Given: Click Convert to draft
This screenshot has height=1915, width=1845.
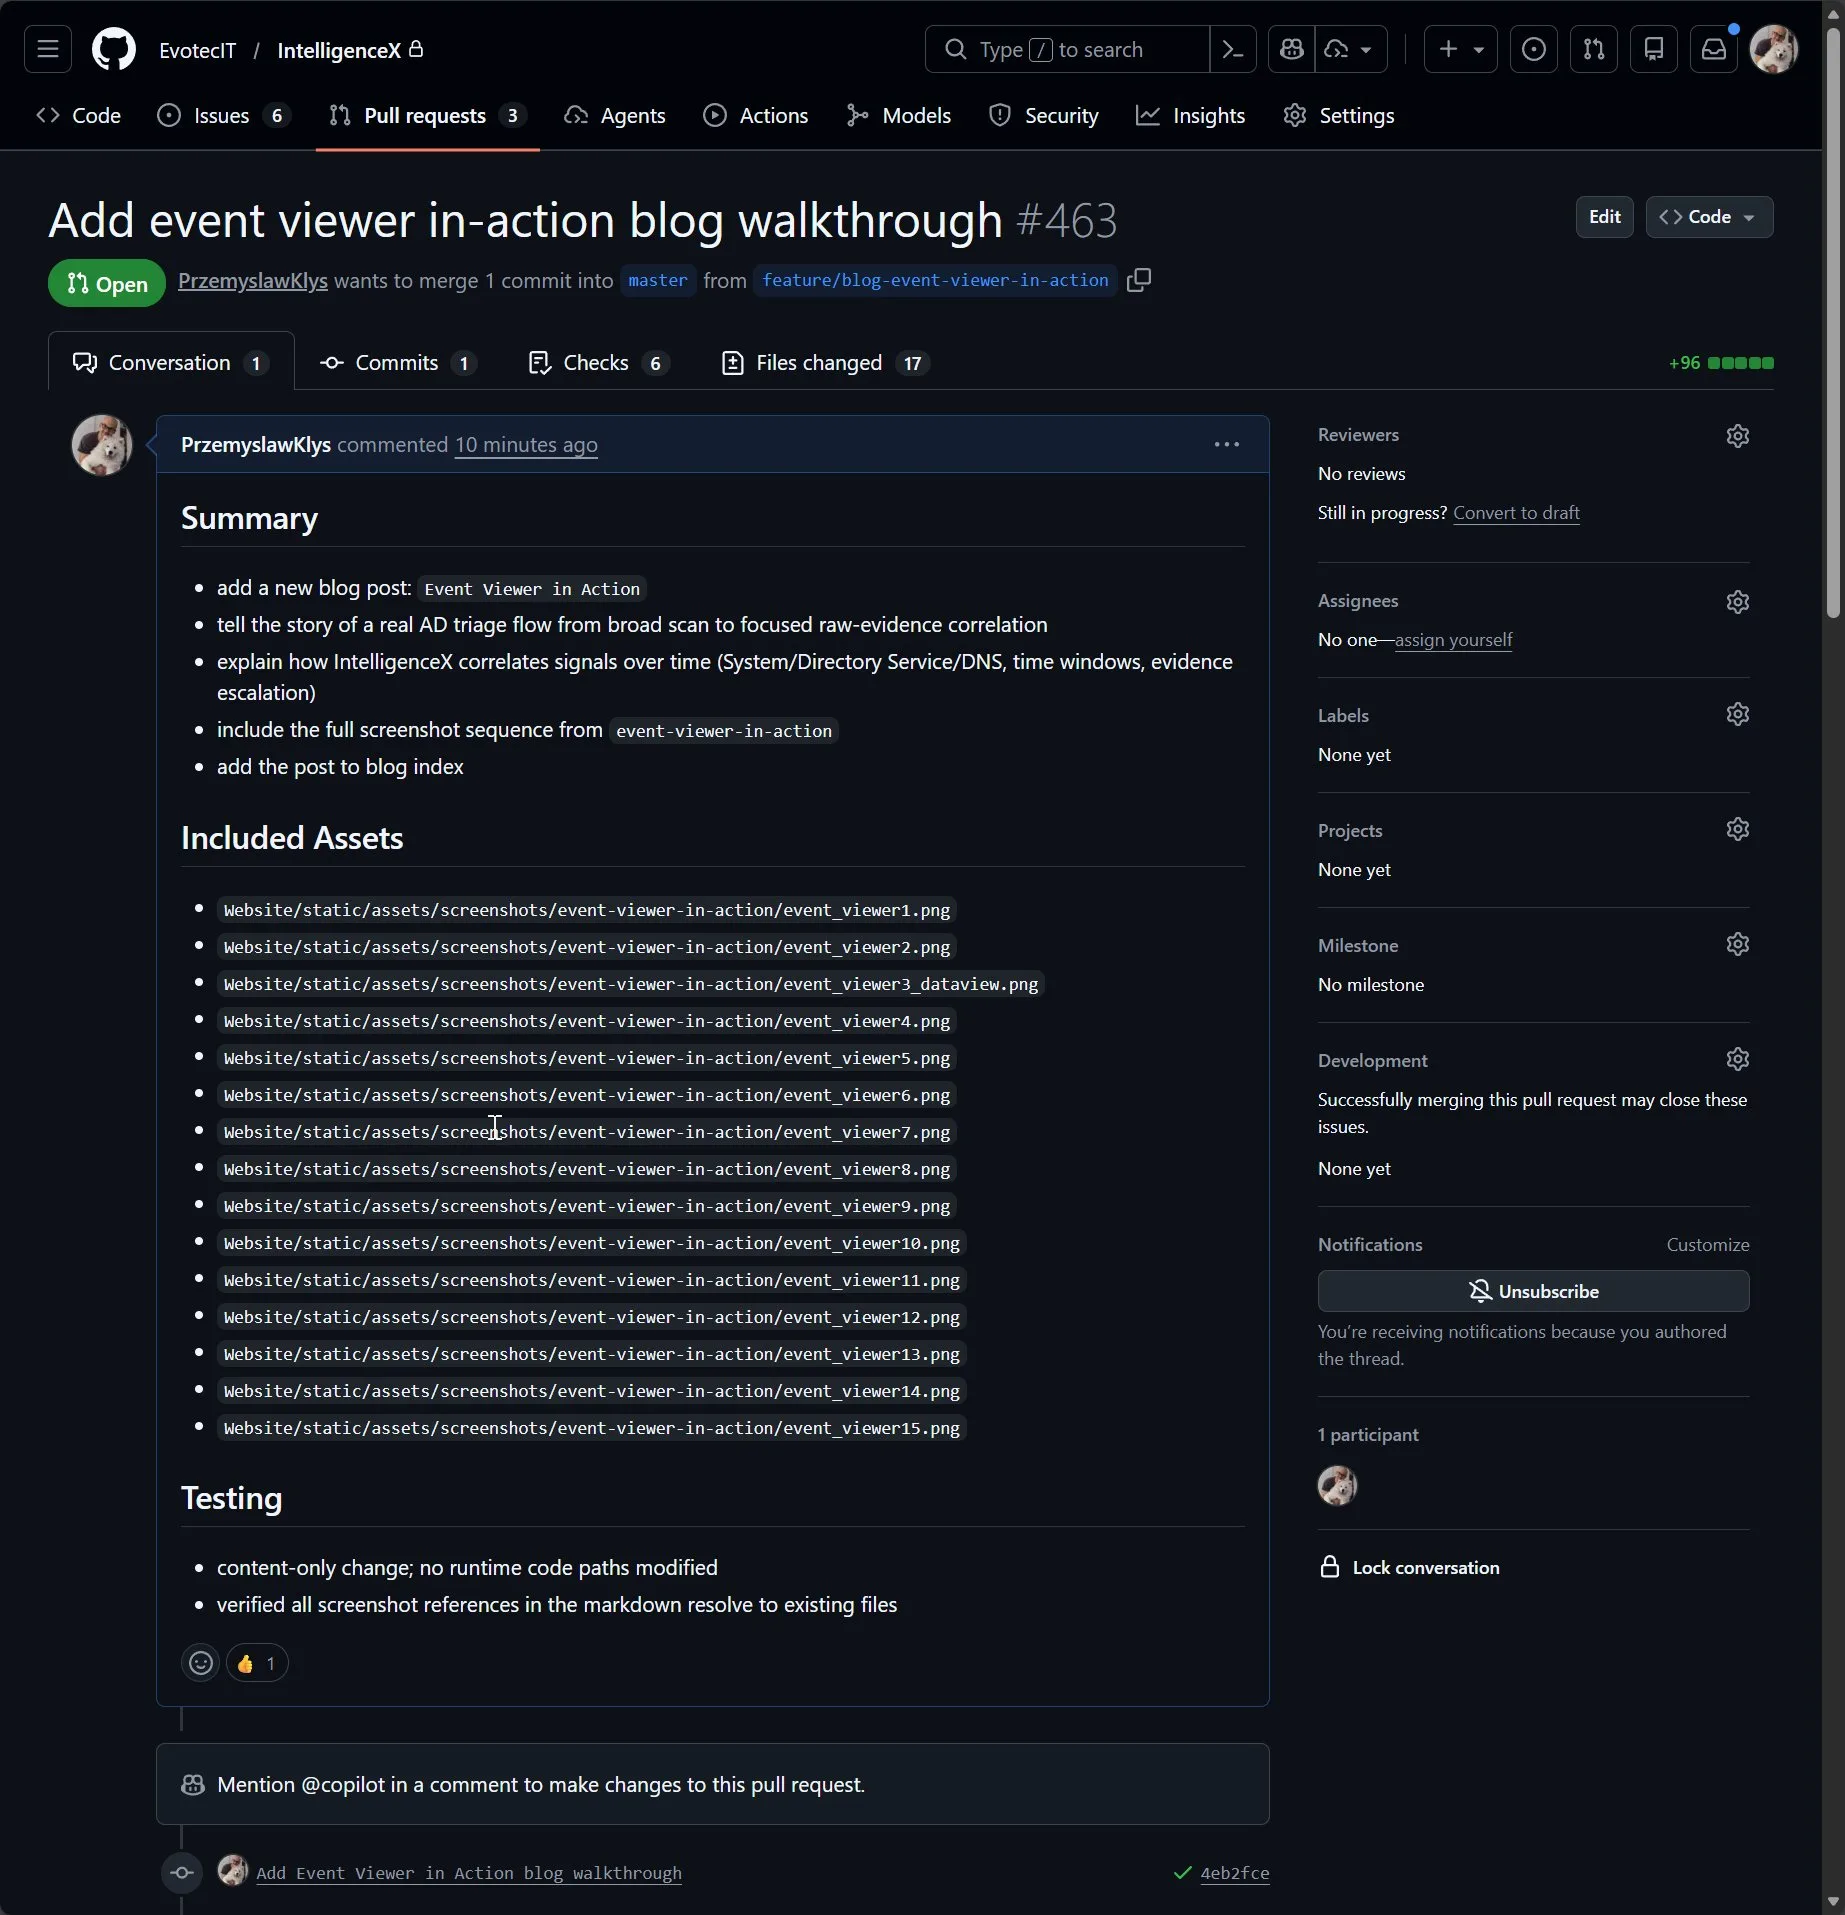Looking at the screenshot, I should point(1516,513).
